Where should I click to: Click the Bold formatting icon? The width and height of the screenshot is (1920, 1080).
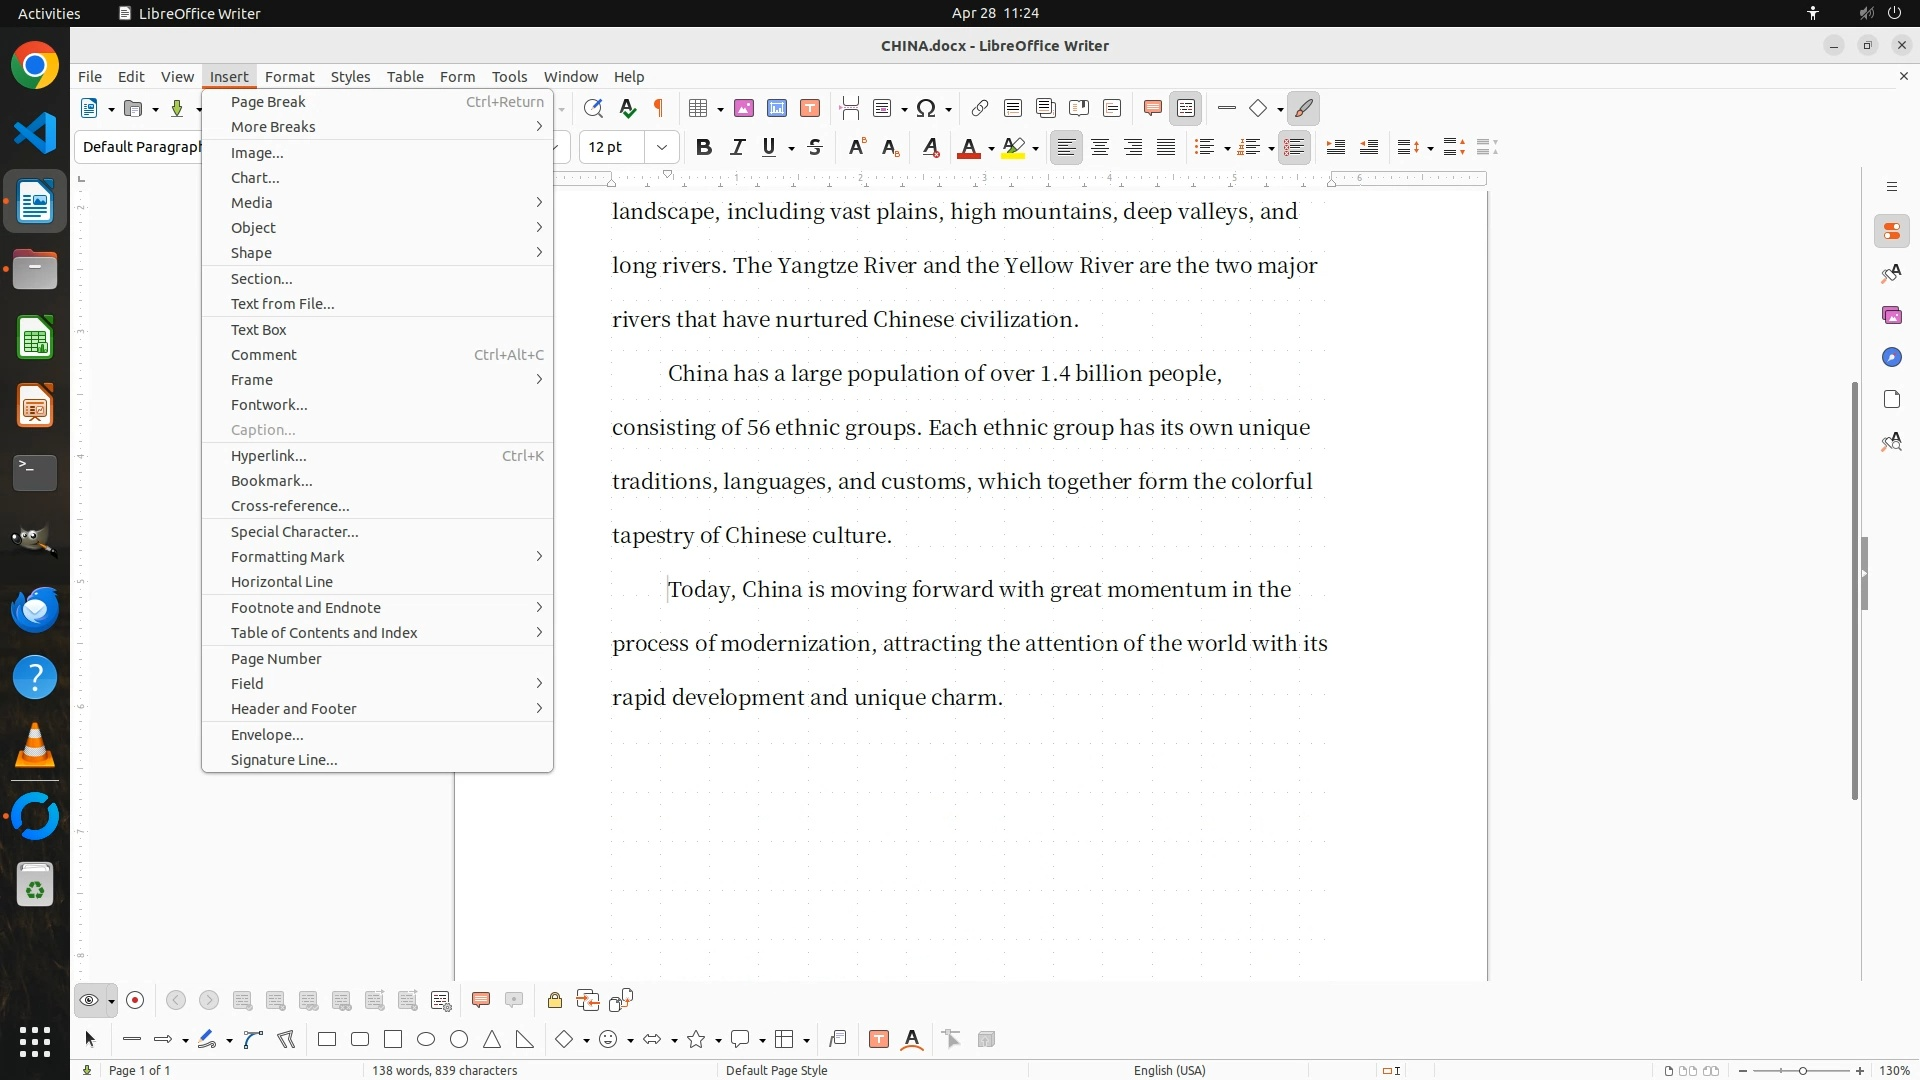click(x=704, y=147)
